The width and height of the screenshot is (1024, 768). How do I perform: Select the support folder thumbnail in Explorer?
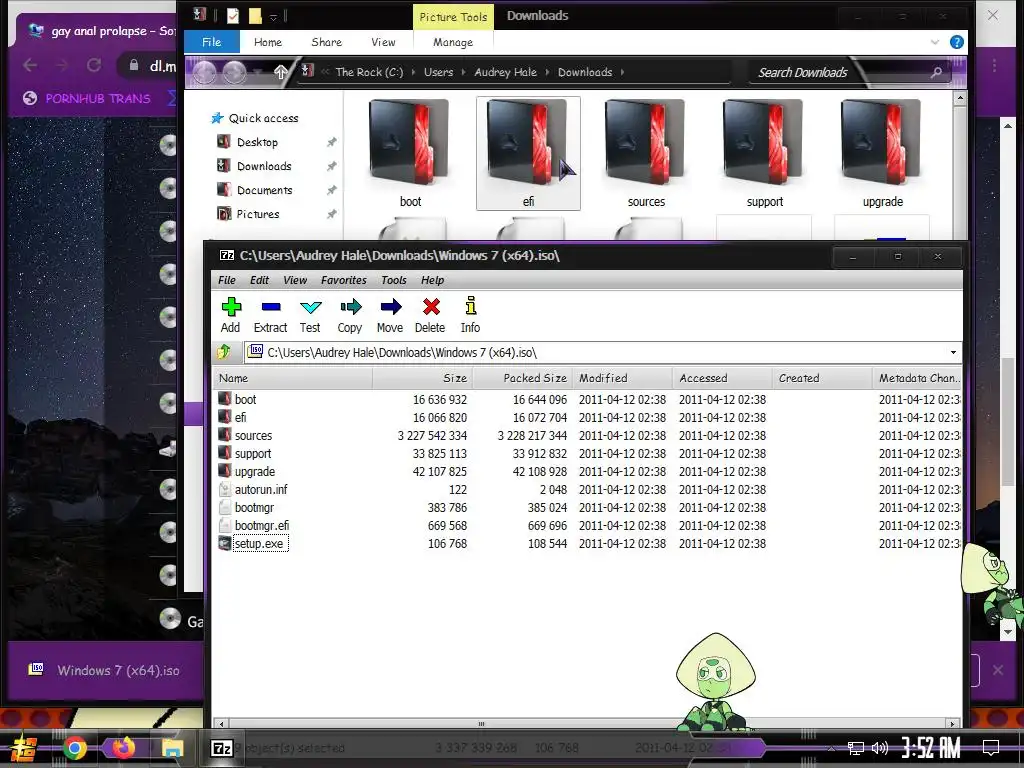tap(765, 153)
